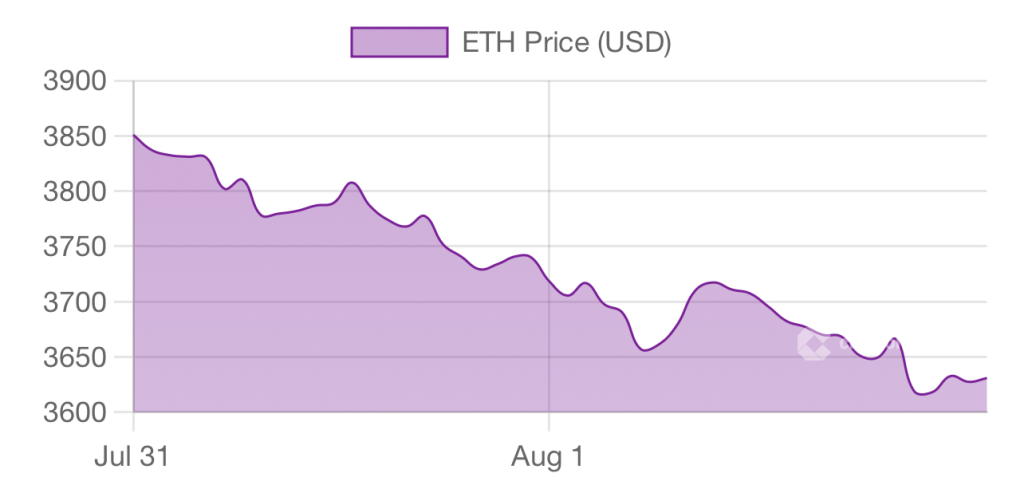Image resolution: width=1024 pixels, height=485 pixels.
Task: Click the 3850 y-axis label
Action: click(75, 136)
